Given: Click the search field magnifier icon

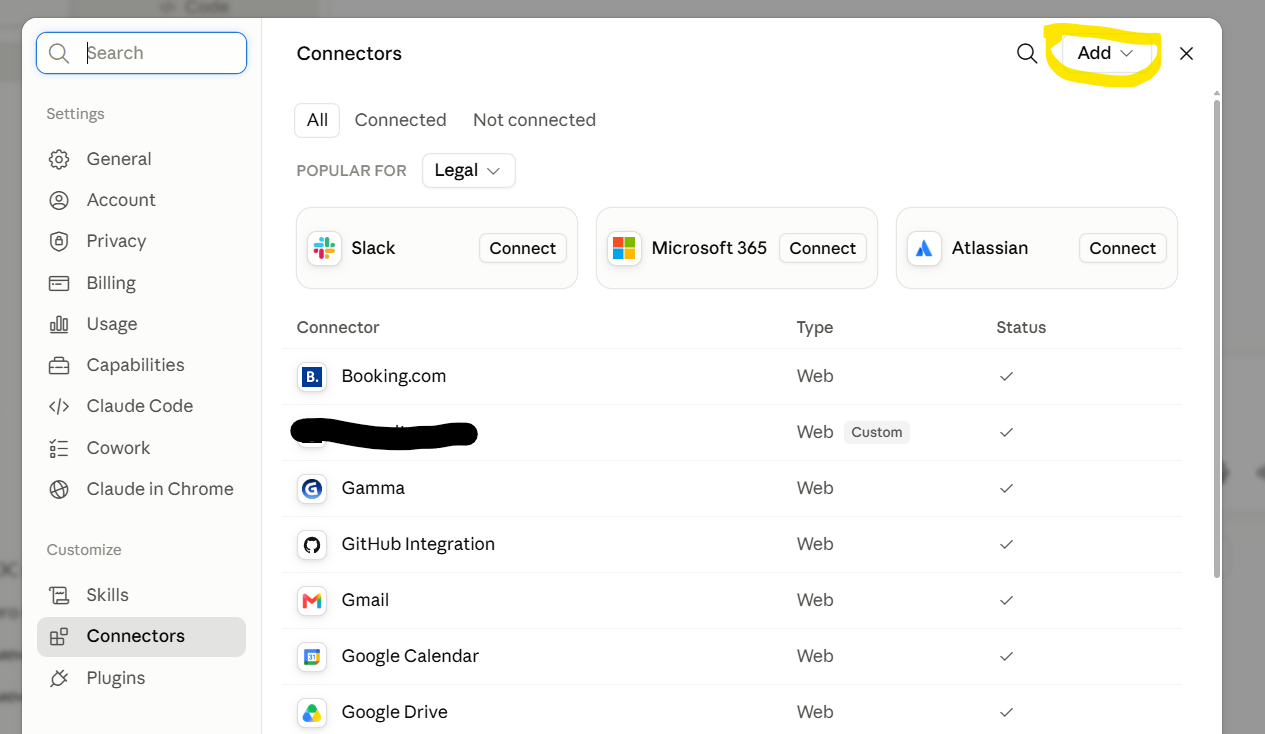Looking at the screenshot, I should click(59, 53).
